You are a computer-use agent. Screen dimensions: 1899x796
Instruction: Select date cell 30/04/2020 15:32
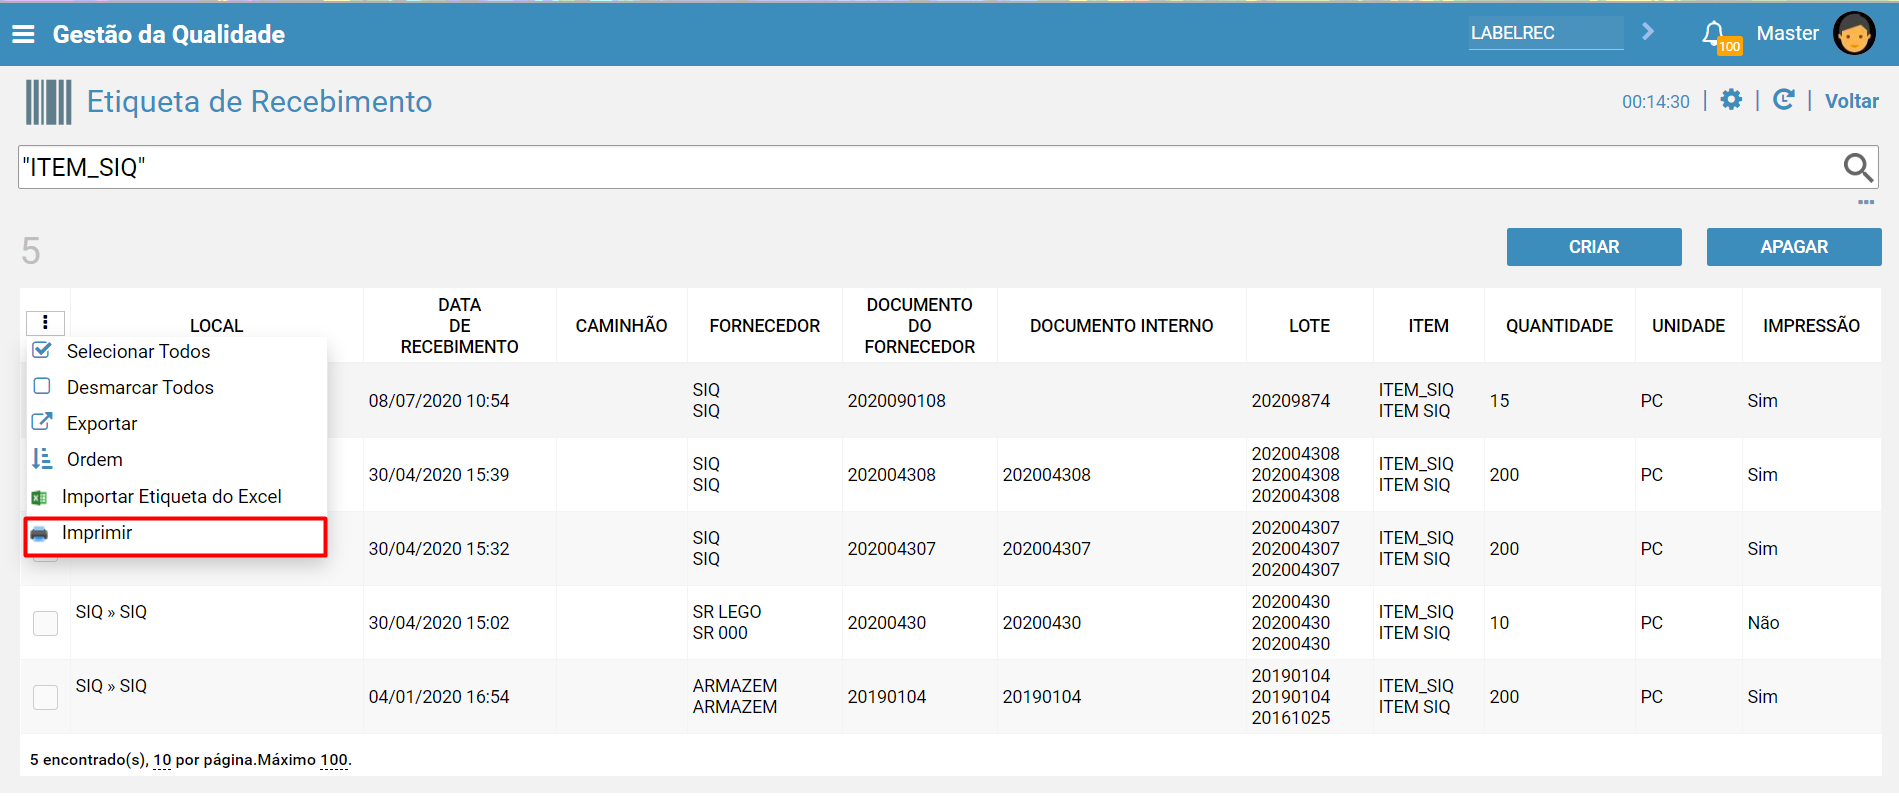[x=439, y=549]
